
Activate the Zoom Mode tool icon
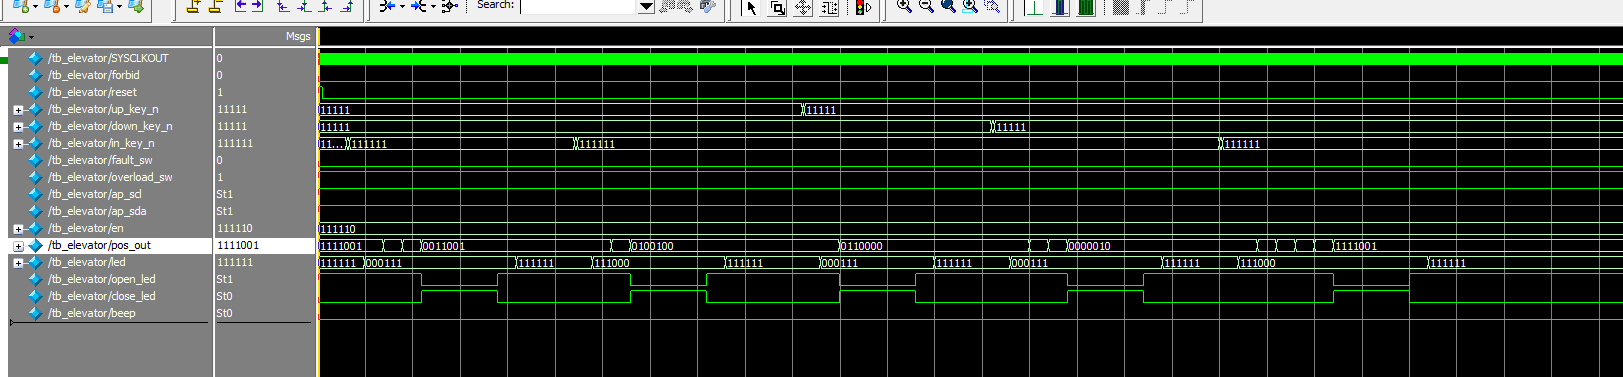(x=777, y=7)
